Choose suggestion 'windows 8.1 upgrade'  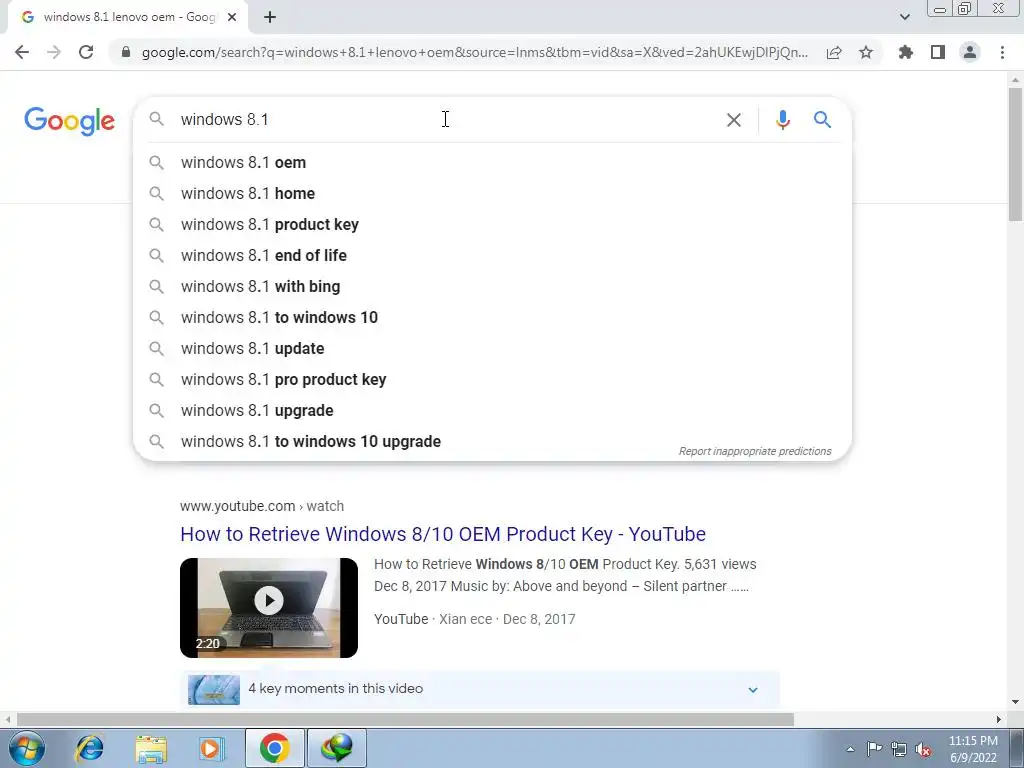pyautogui.click(x=492, y=411)
